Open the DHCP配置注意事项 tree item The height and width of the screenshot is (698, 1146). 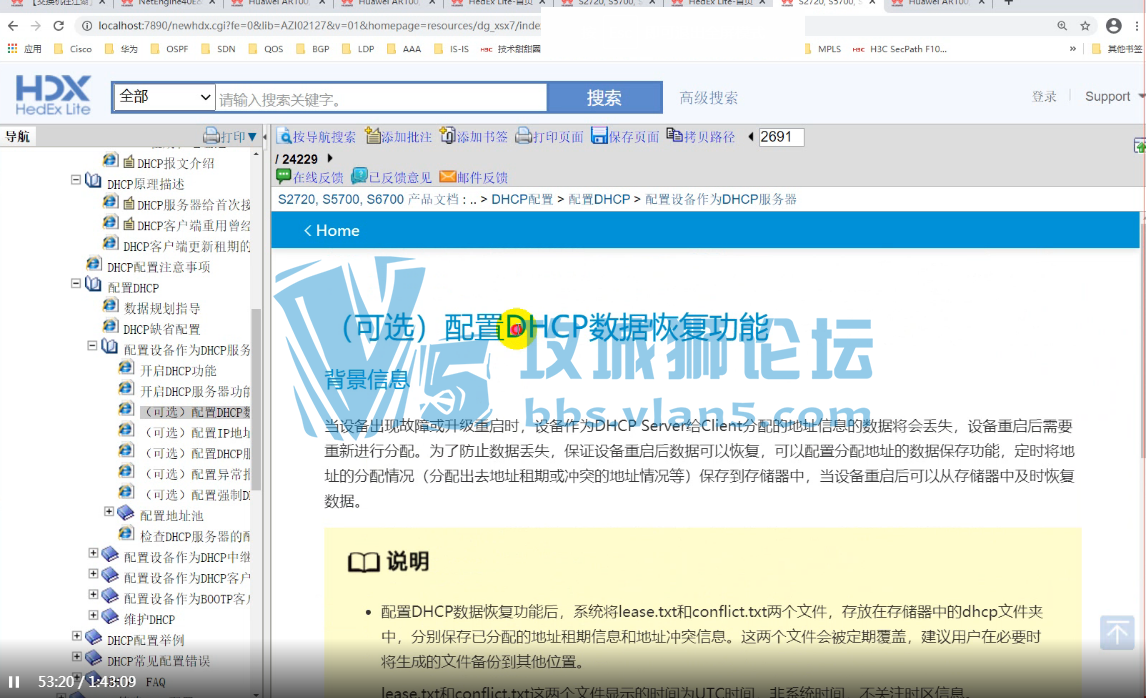point(159,267)
